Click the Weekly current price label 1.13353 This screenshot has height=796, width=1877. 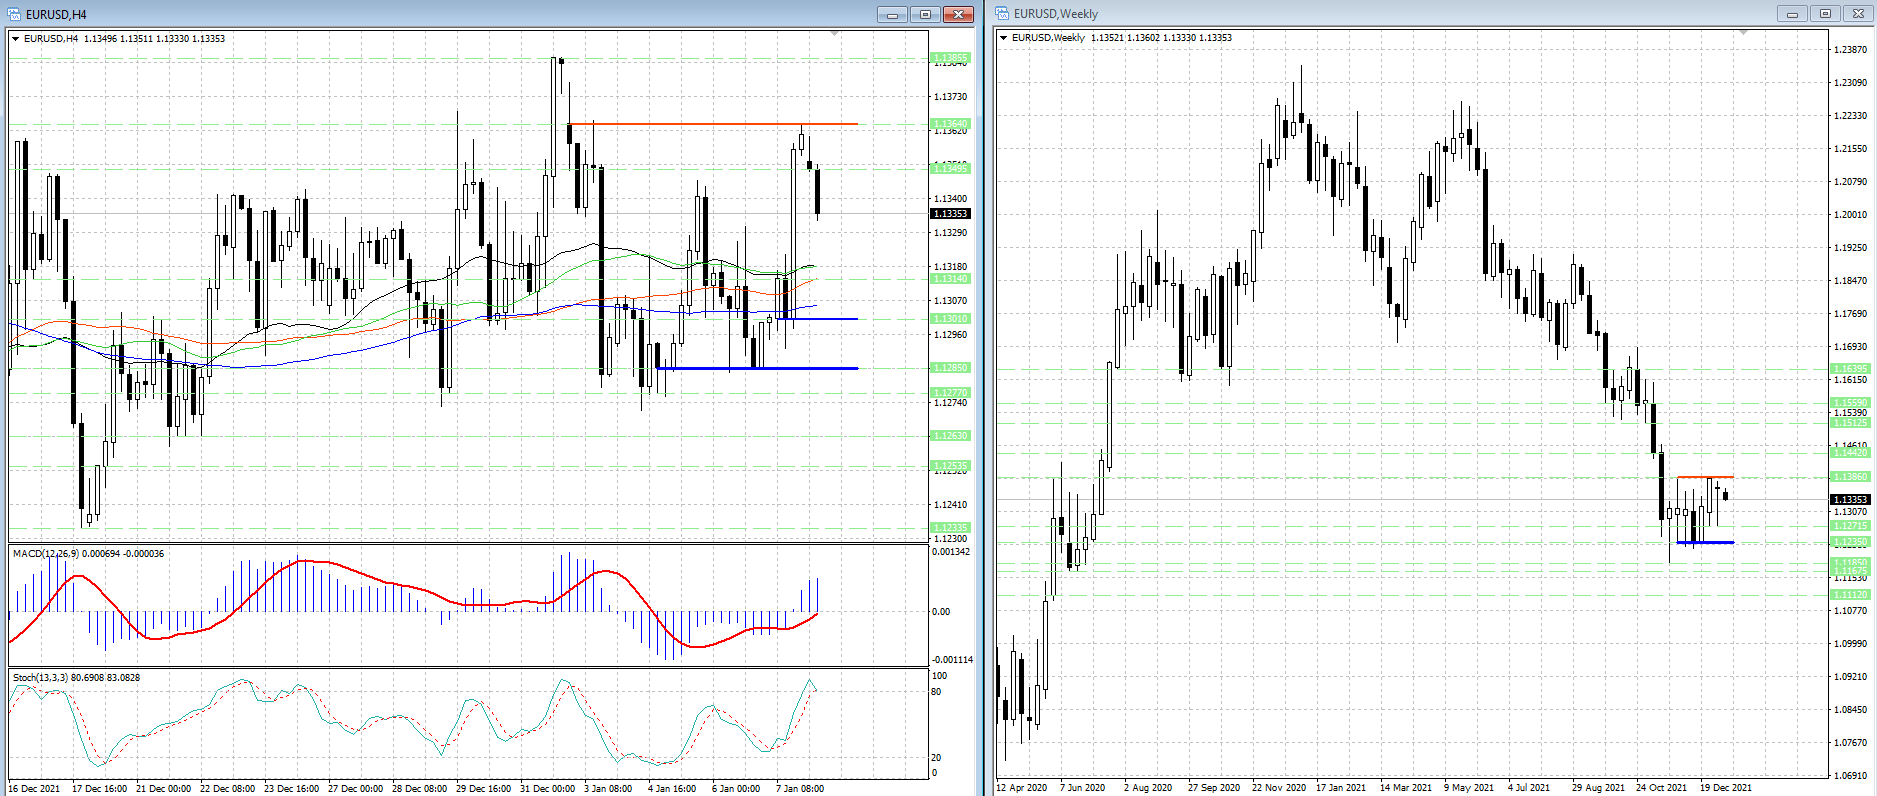click(x=1850, y=499)
